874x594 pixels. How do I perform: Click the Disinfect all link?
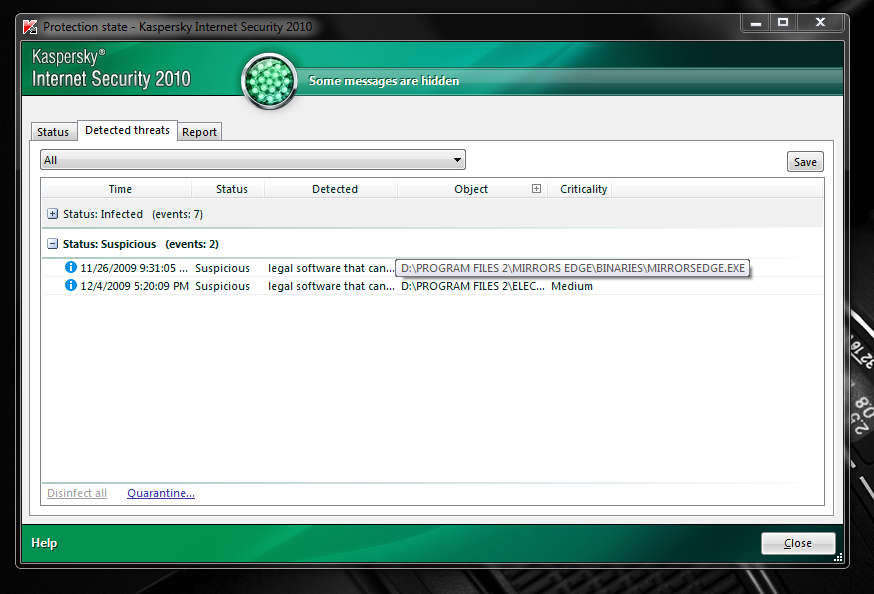(x=77, y=493)
